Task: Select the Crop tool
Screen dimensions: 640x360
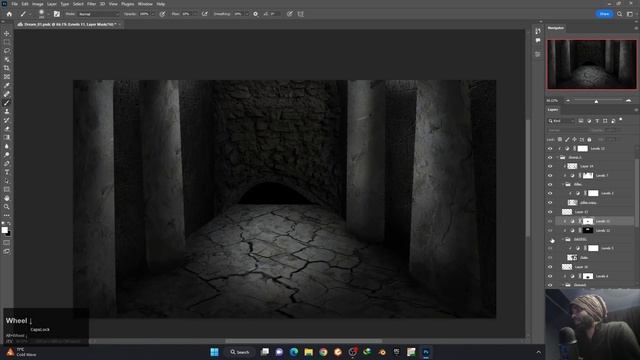Action: pyautogui.click(x=7, y=68)
